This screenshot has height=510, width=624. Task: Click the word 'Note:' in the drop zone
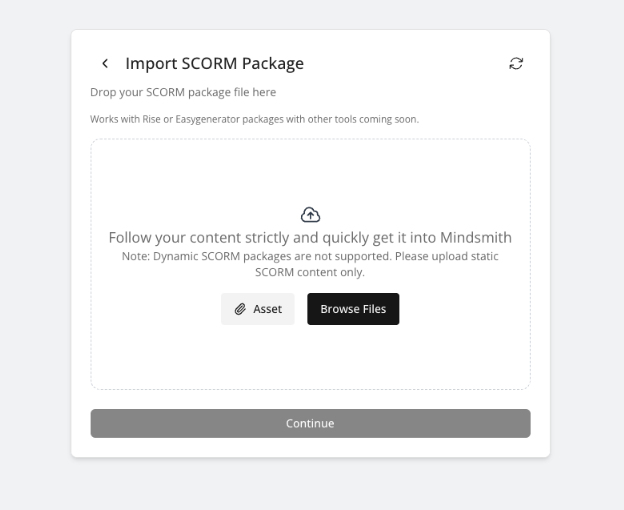tap(136, 257)
